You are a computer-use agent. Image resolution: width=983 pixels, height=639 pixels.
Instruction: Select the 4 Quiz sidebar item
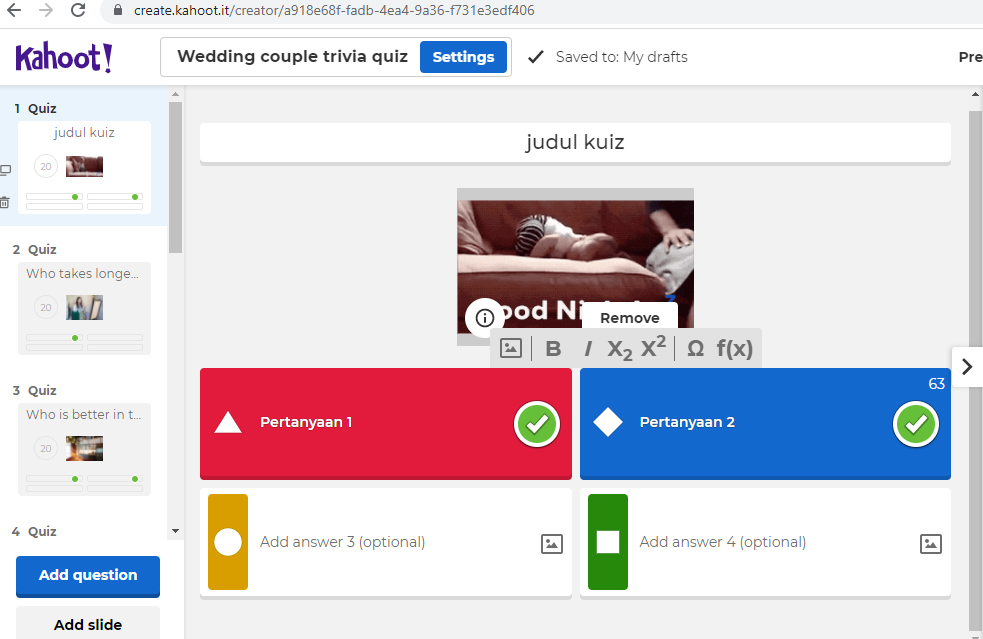pyautogui.click(x=34, y=531)
